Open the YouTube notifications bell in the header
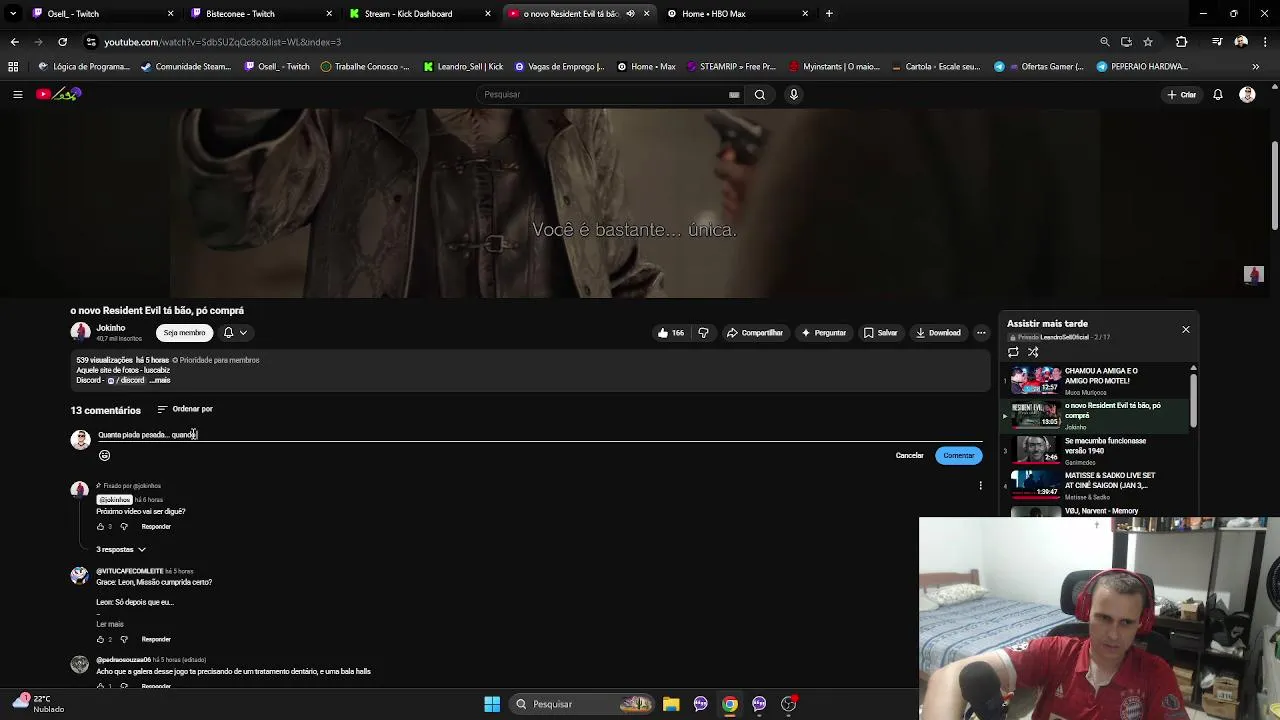This screenshot has width=1280, height=720. pyautogui.click(x=1218, y=95)
